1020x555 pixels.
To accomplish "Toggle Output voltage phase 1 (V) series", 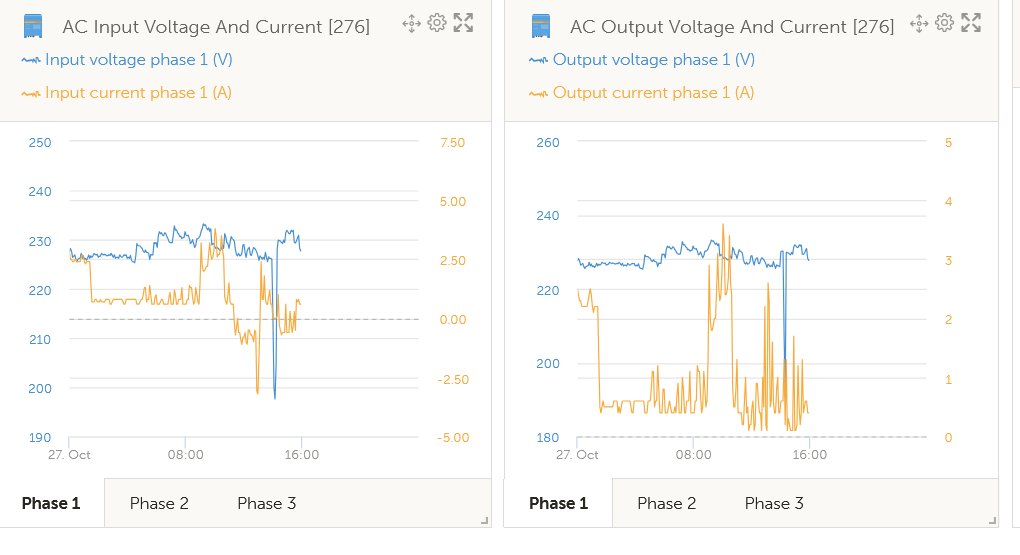I will pos(652,61).
